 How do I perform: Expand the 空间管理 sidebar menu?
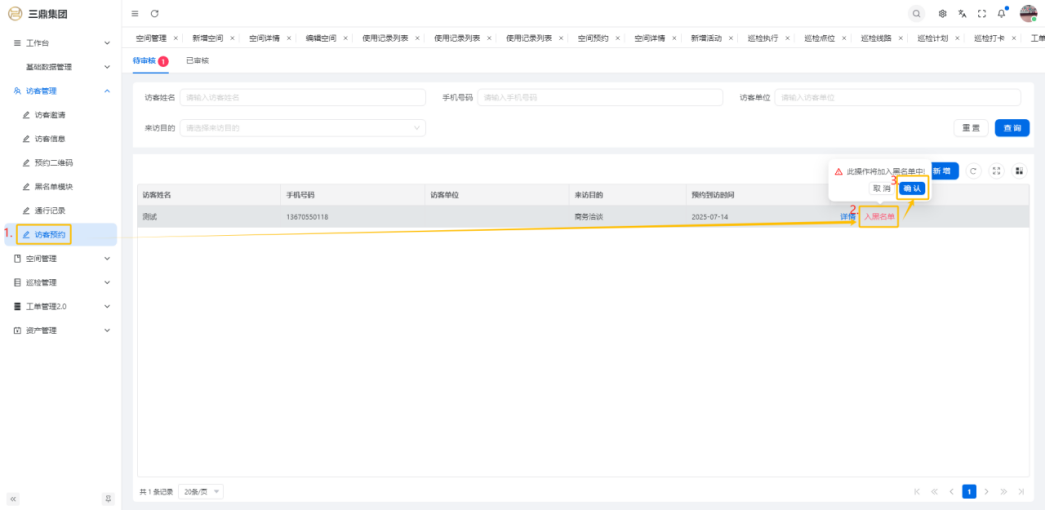[x=60, y=258]
